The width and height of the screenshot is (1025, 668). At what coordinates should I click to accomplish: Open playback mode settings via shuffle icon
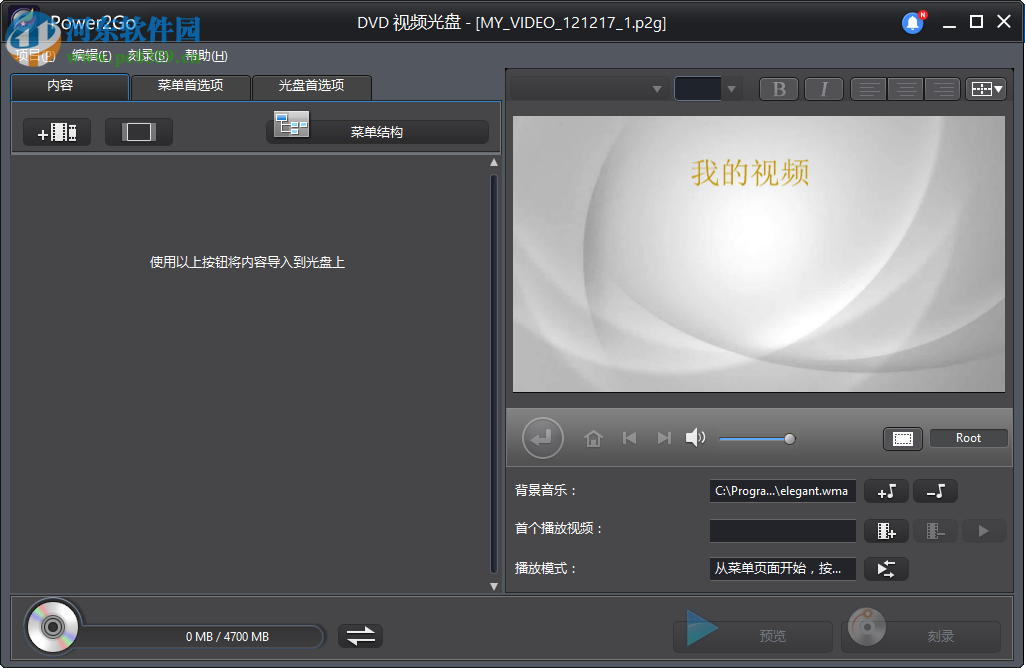pos(886,568)
